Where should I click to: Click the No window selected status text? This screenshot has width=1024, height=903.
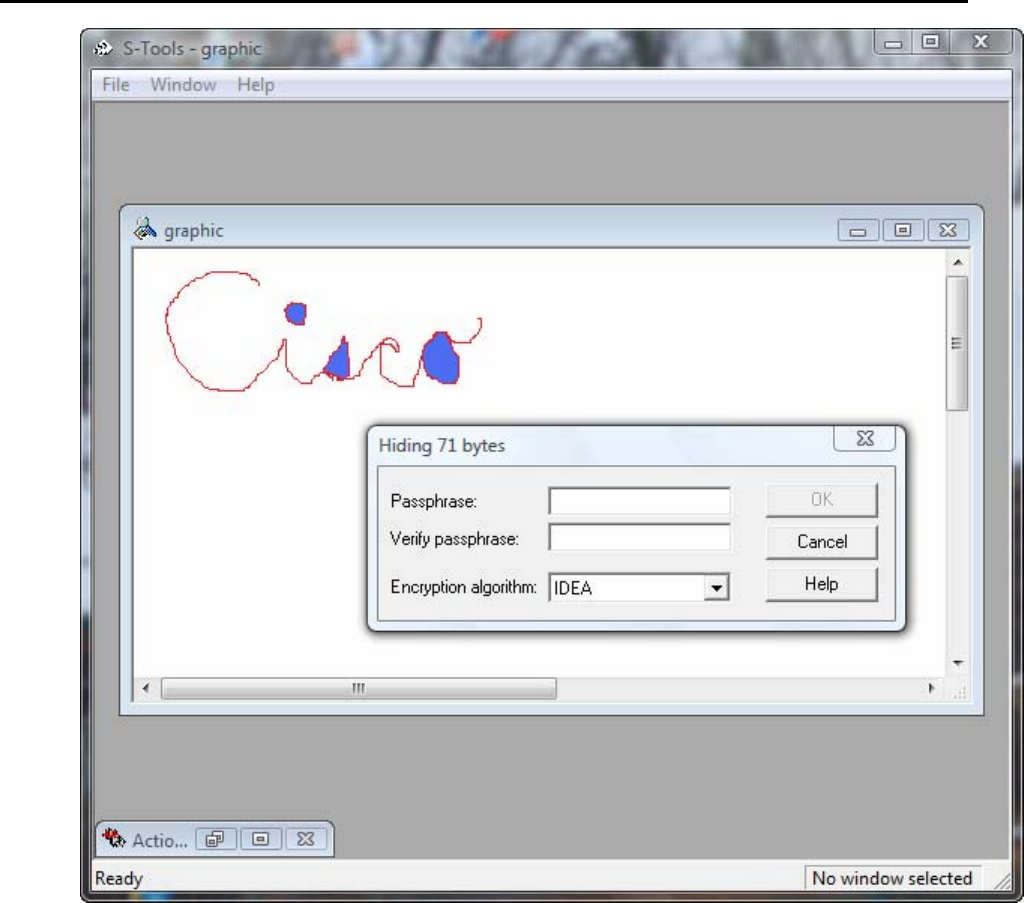(892, 879)
